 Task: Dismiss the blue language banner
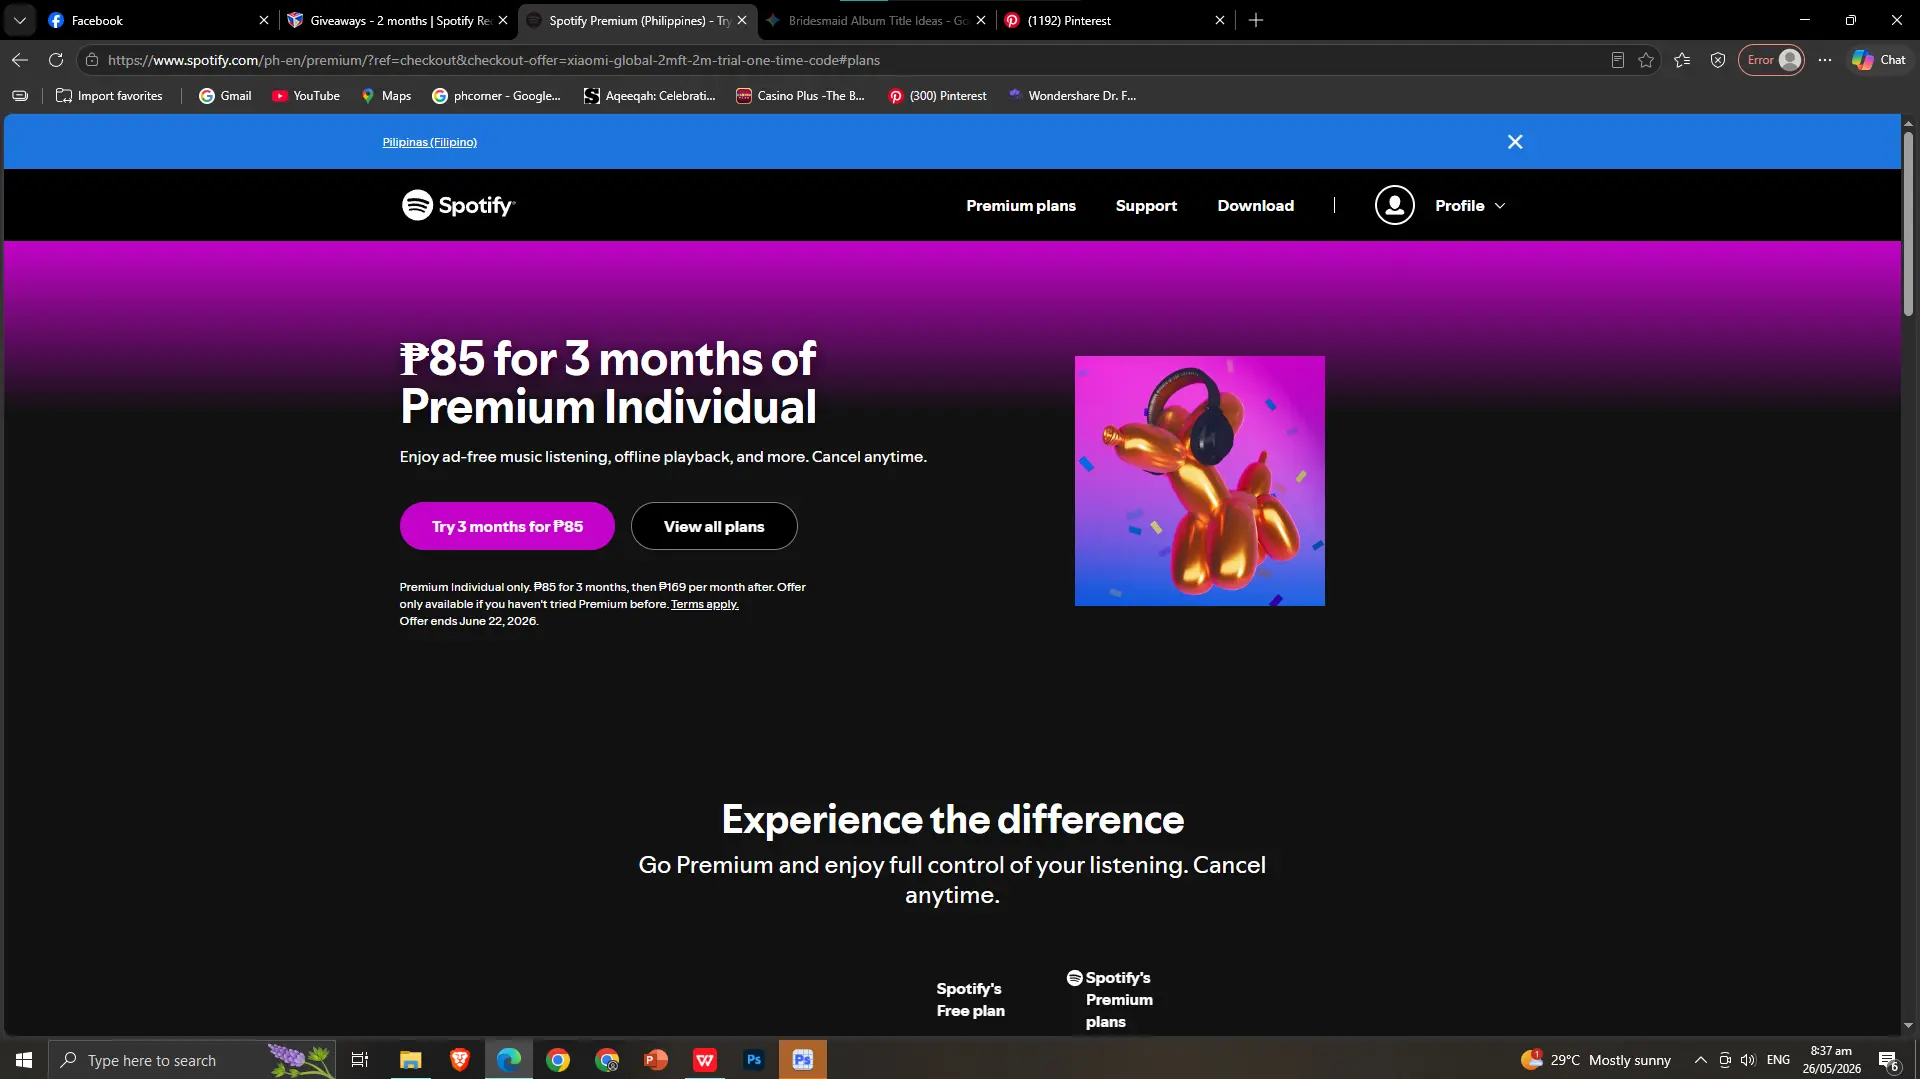tap(1515, 142)
